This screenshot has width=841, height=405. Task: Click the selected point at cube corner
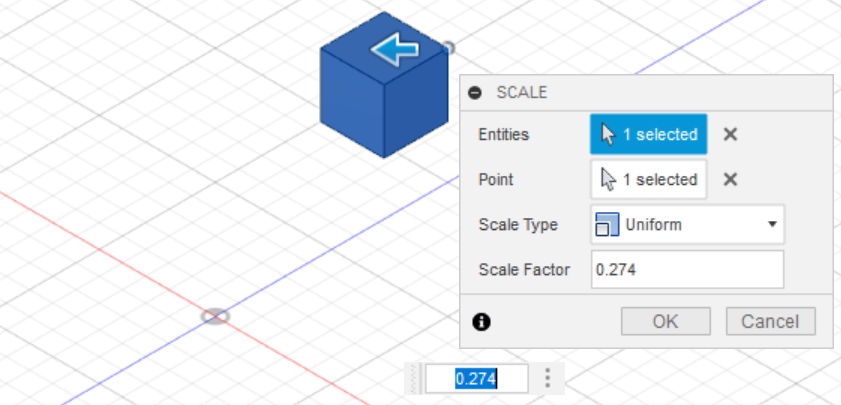(x=448, y=48)
